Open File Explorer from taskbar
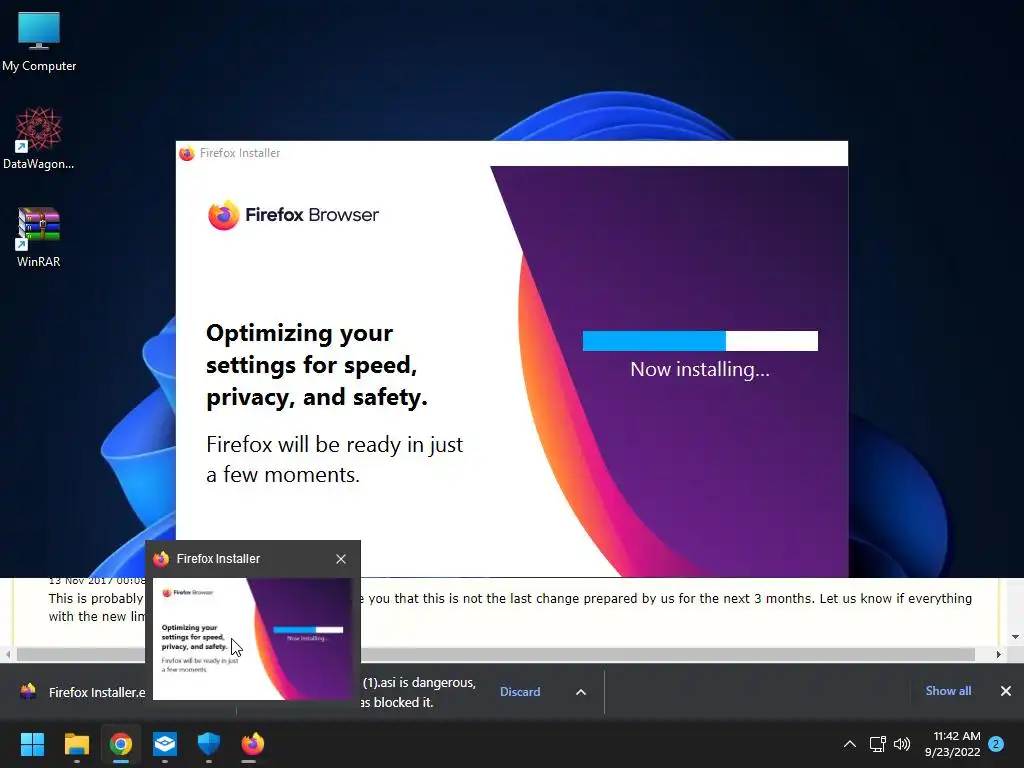Viewport: 1024px width, 768px height. tap(76, 744)
